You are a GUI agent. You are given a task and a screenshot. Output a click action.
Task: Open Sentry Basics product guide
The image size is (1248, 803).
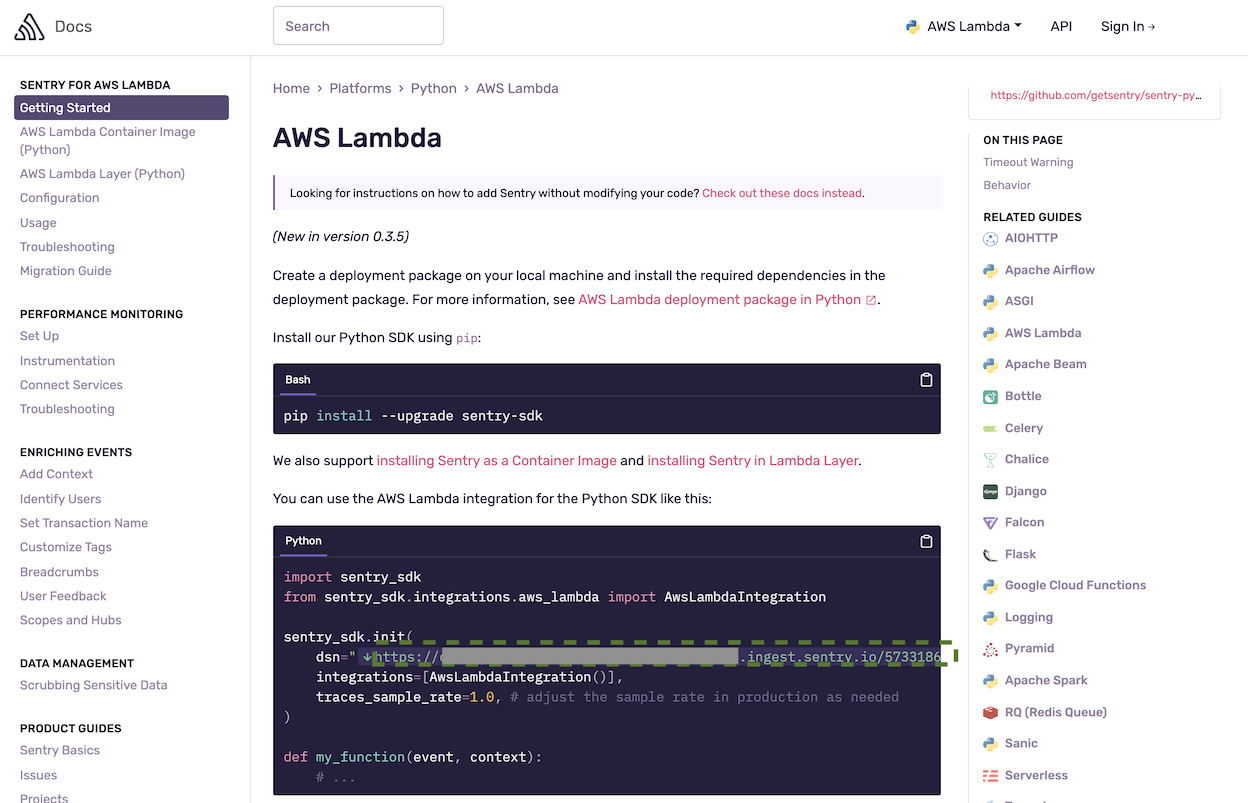pos(60,750)
